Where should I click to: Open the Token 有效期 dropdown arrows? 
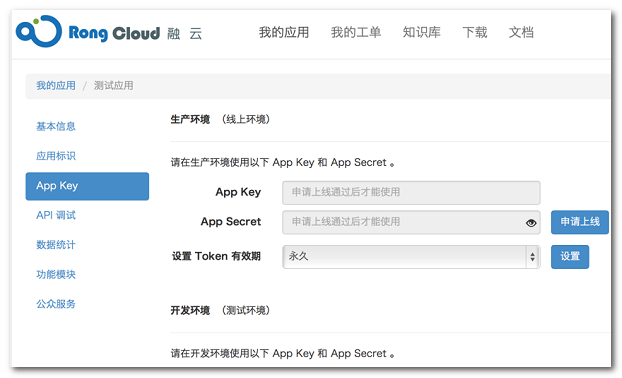point(532,257)
